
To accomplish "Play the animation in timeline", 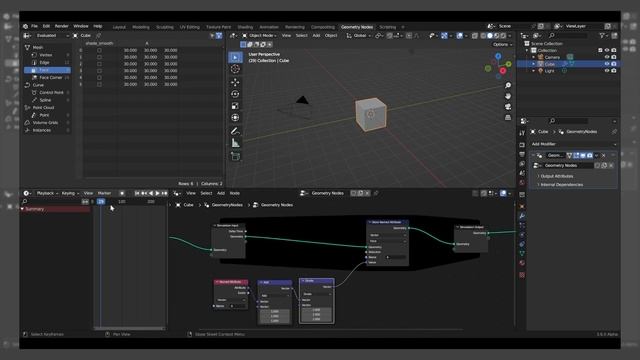I will [158, 193].
